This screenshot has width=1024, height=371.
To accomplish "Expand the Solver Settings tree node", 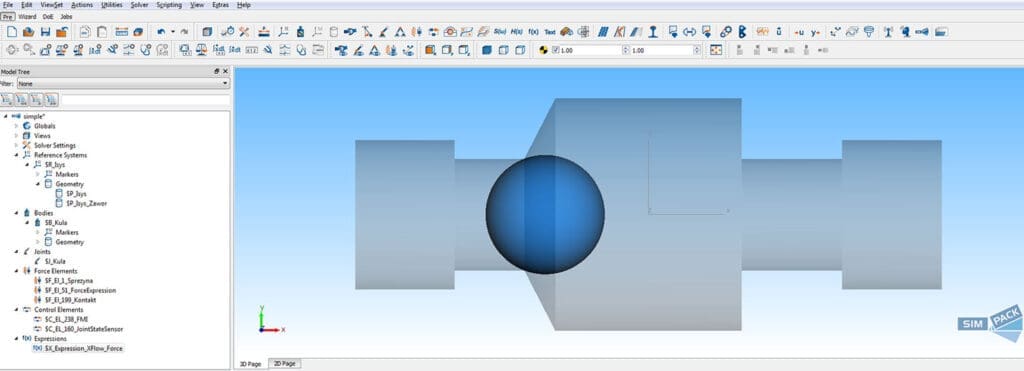I will (x=16, y=145).
